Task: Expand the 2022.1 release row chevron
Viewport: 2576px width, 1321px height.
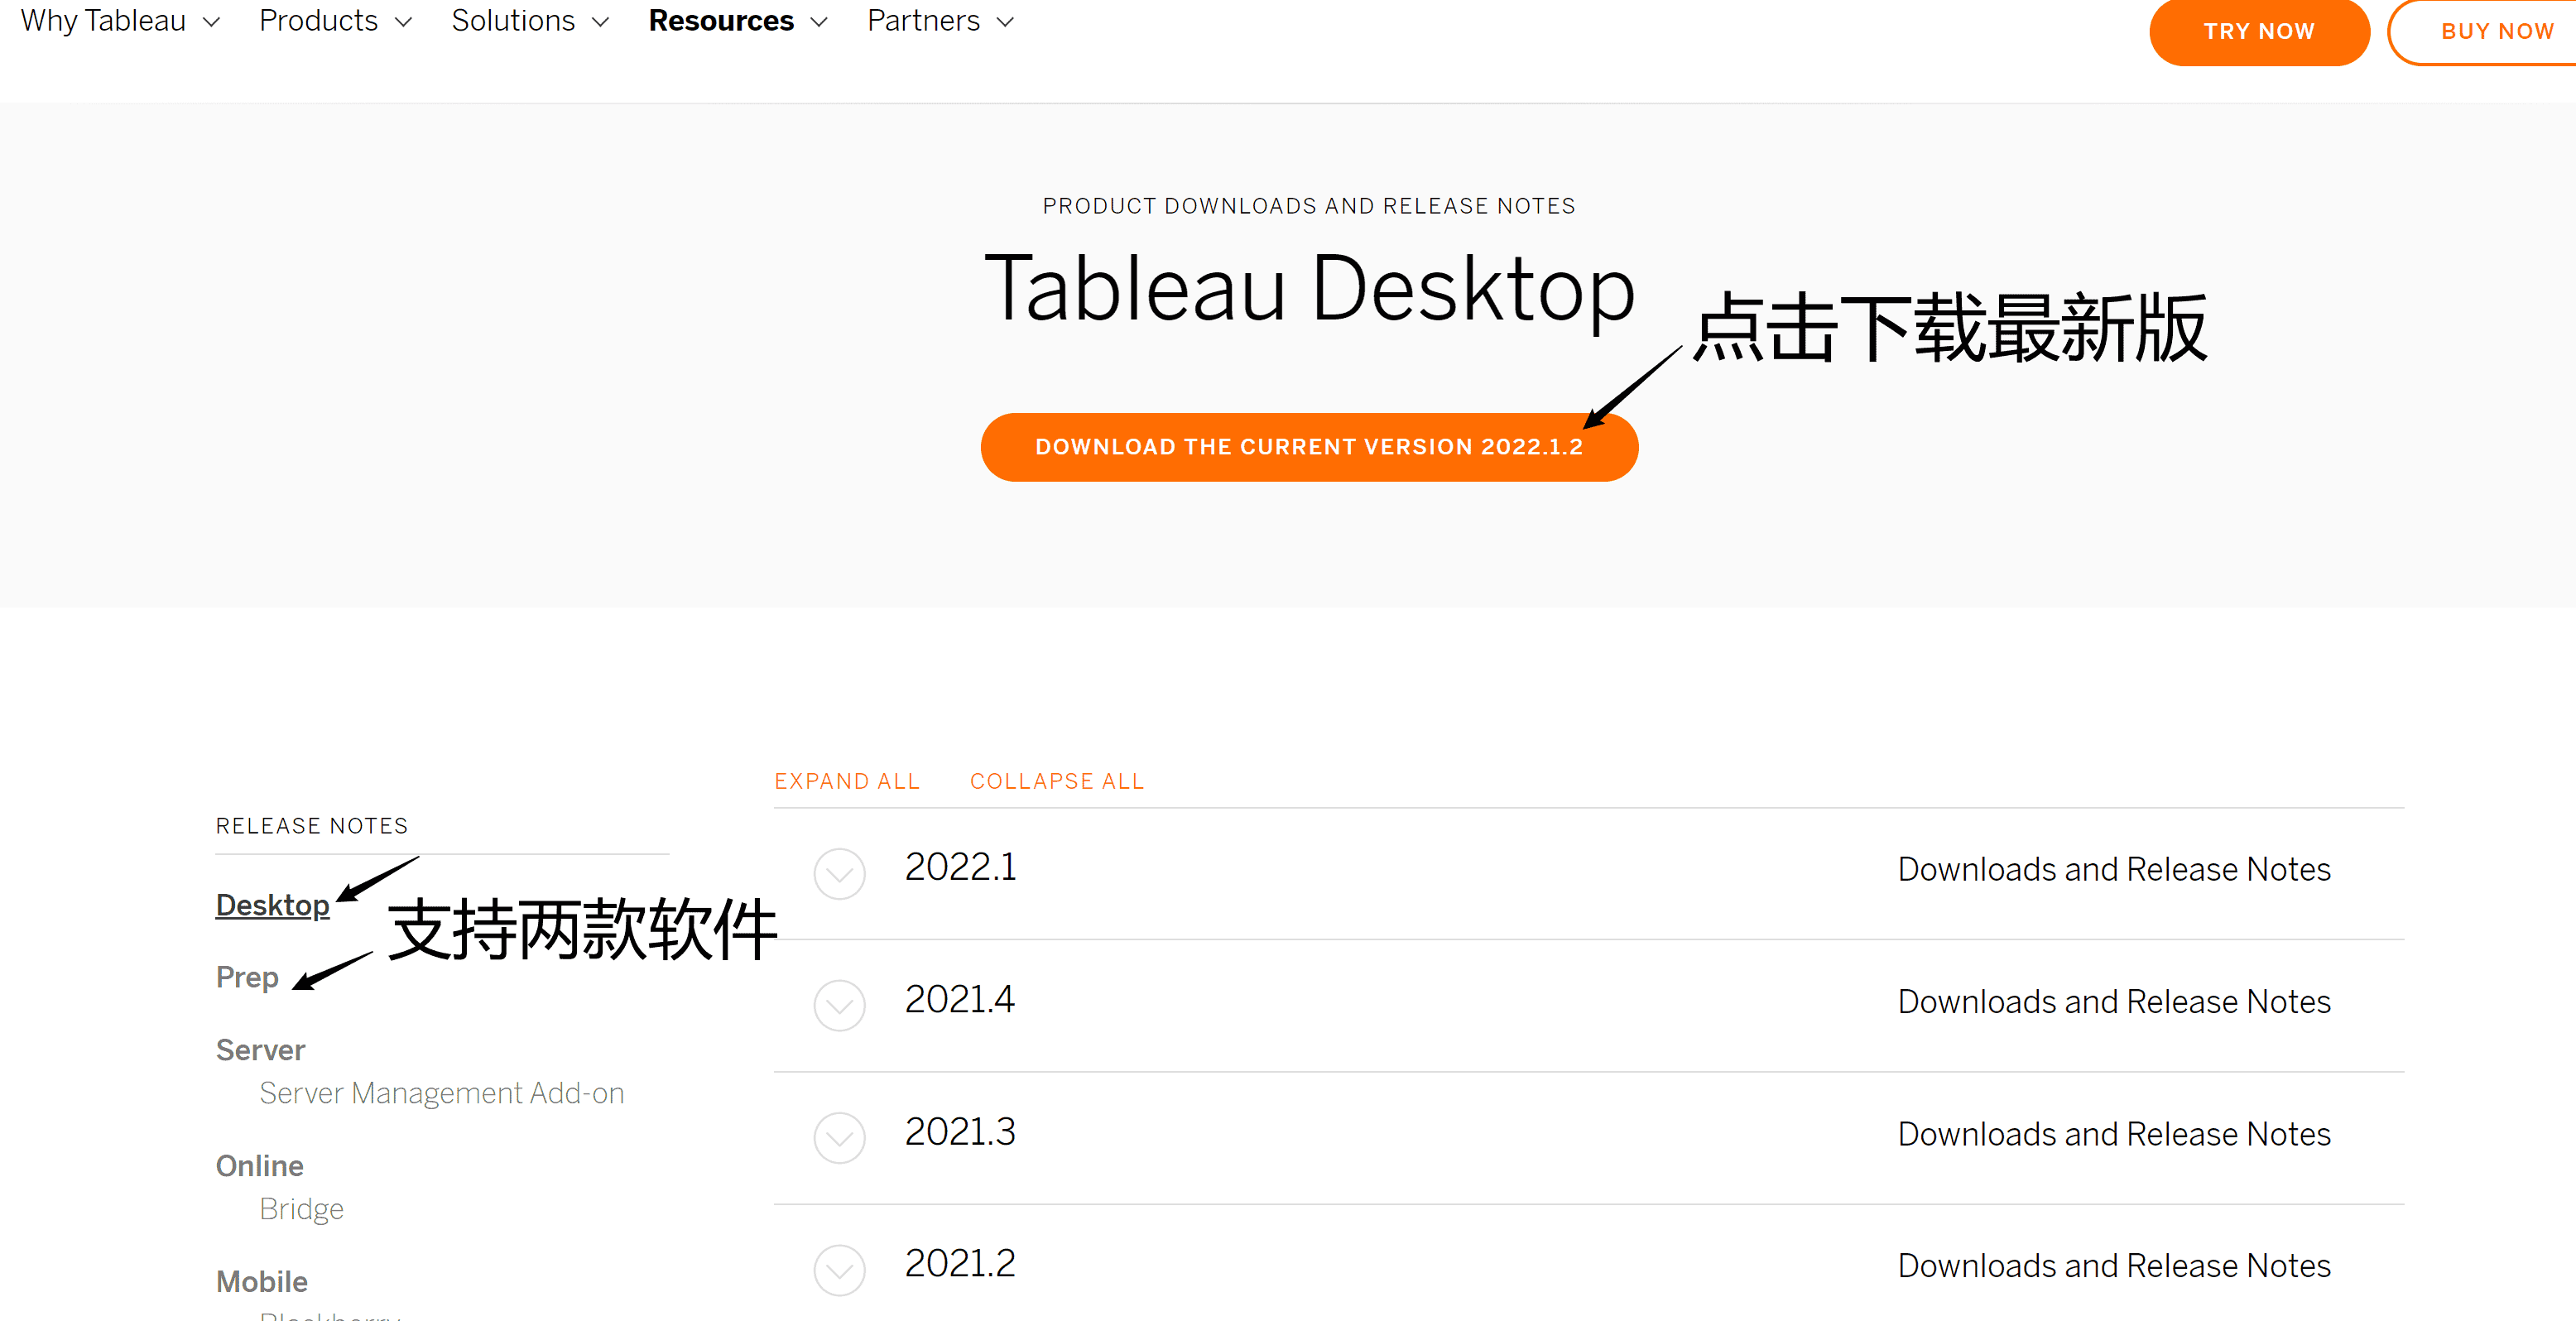Action: tap(839, 873)
